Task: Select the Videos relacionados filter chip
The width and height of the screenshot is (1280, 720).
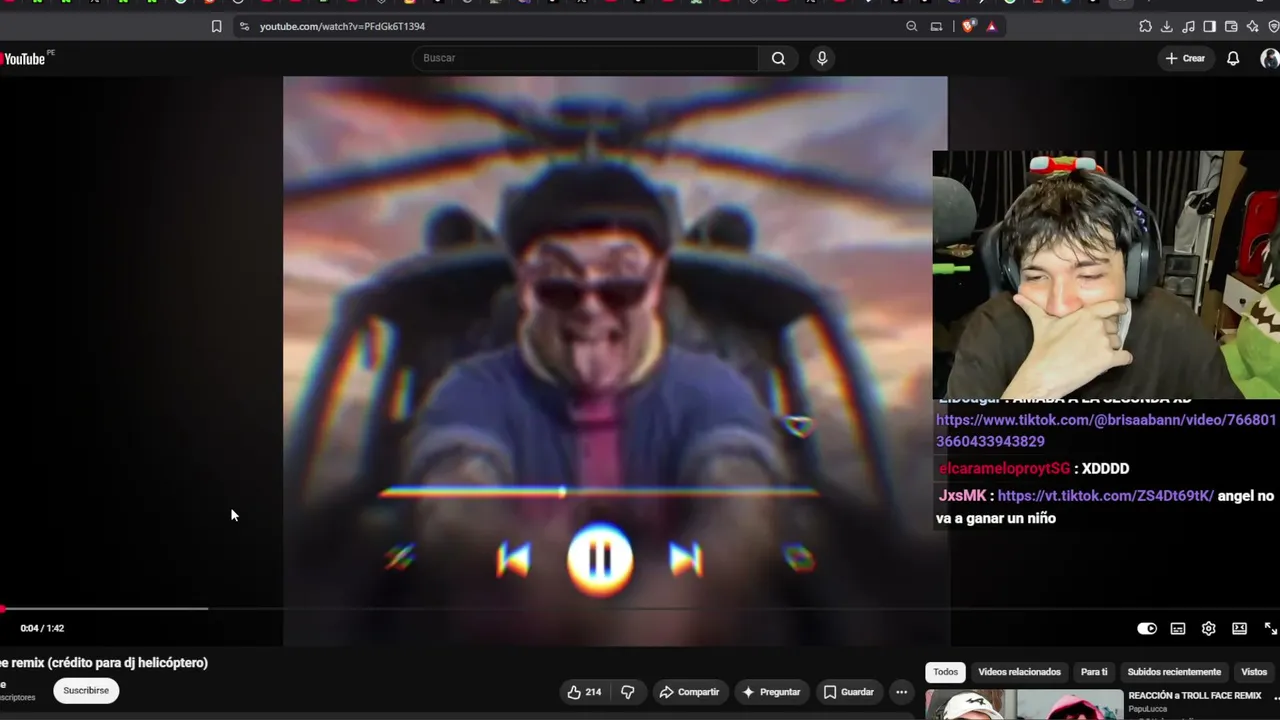Action: (x=1019, y=672)
